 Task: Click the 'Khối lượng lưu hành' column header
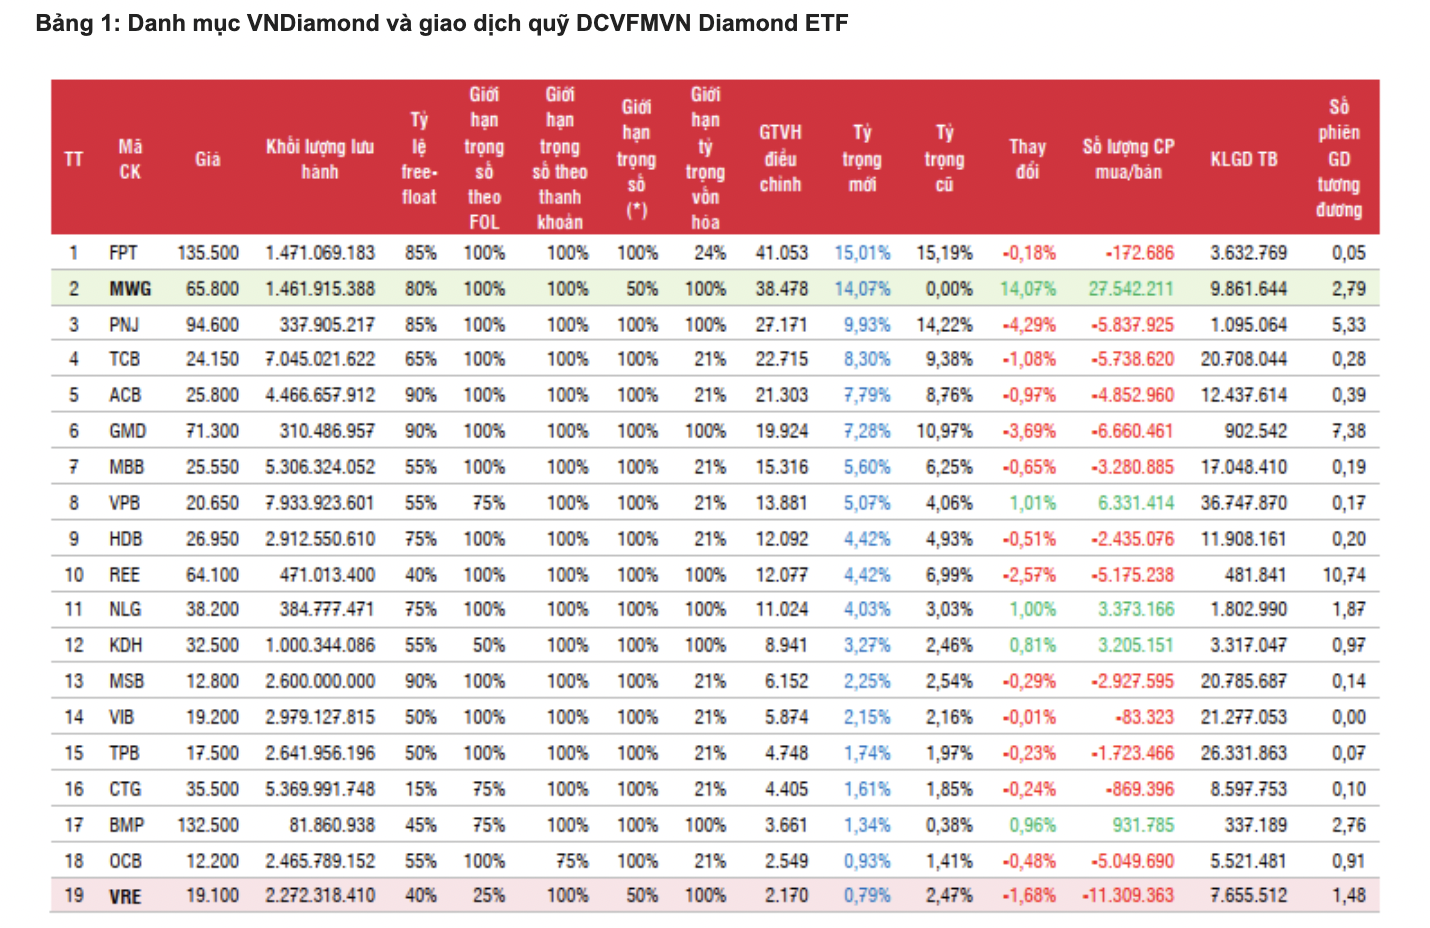(x=319, y=159)
